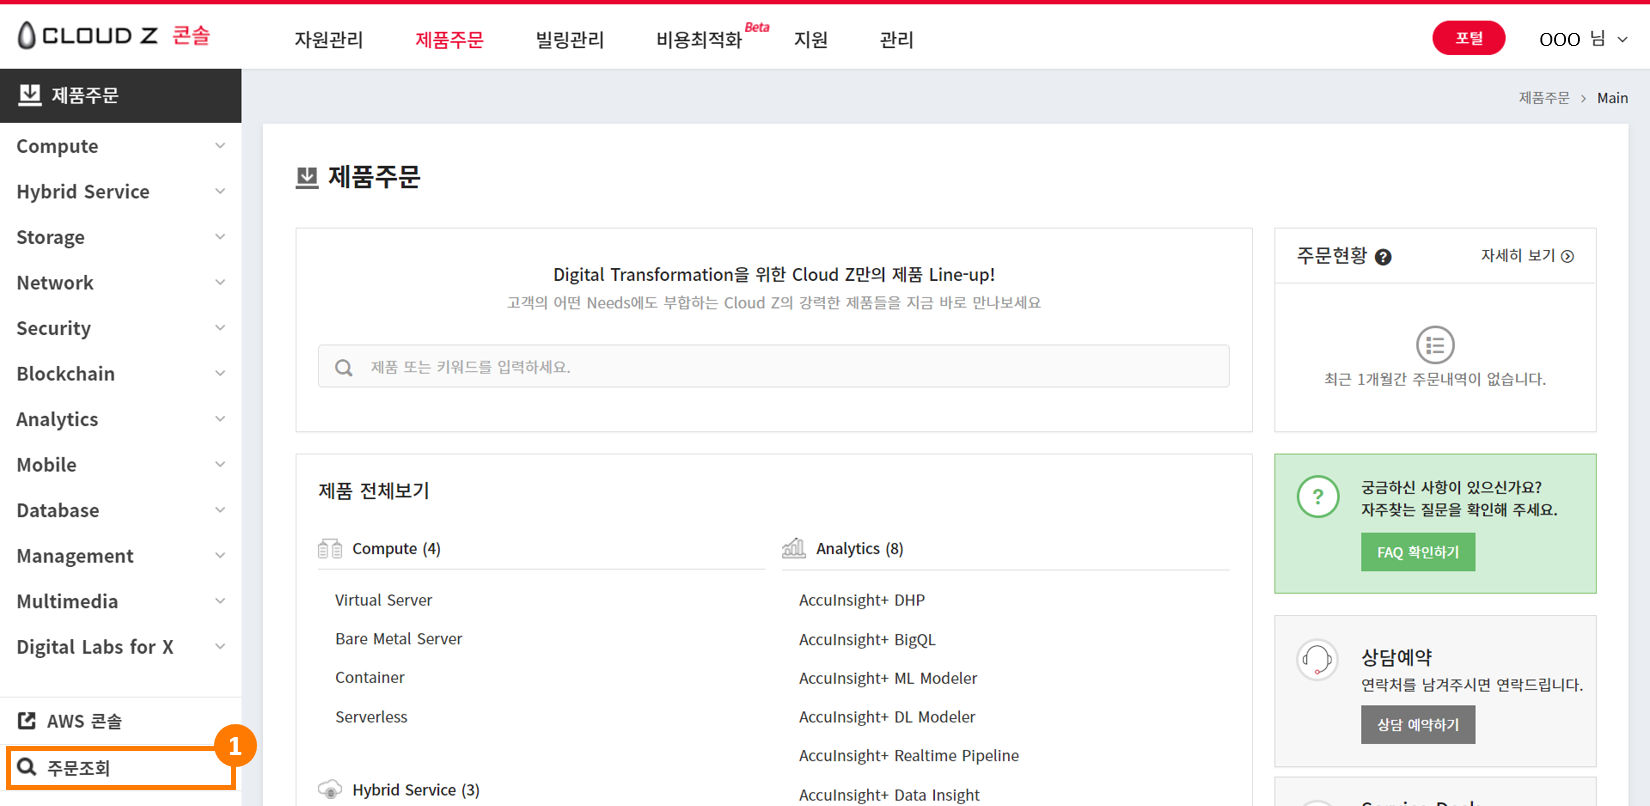Expand the Digital Labs for X section
The width and height of the screenshot is (1650, 806).
pos(120,647)
